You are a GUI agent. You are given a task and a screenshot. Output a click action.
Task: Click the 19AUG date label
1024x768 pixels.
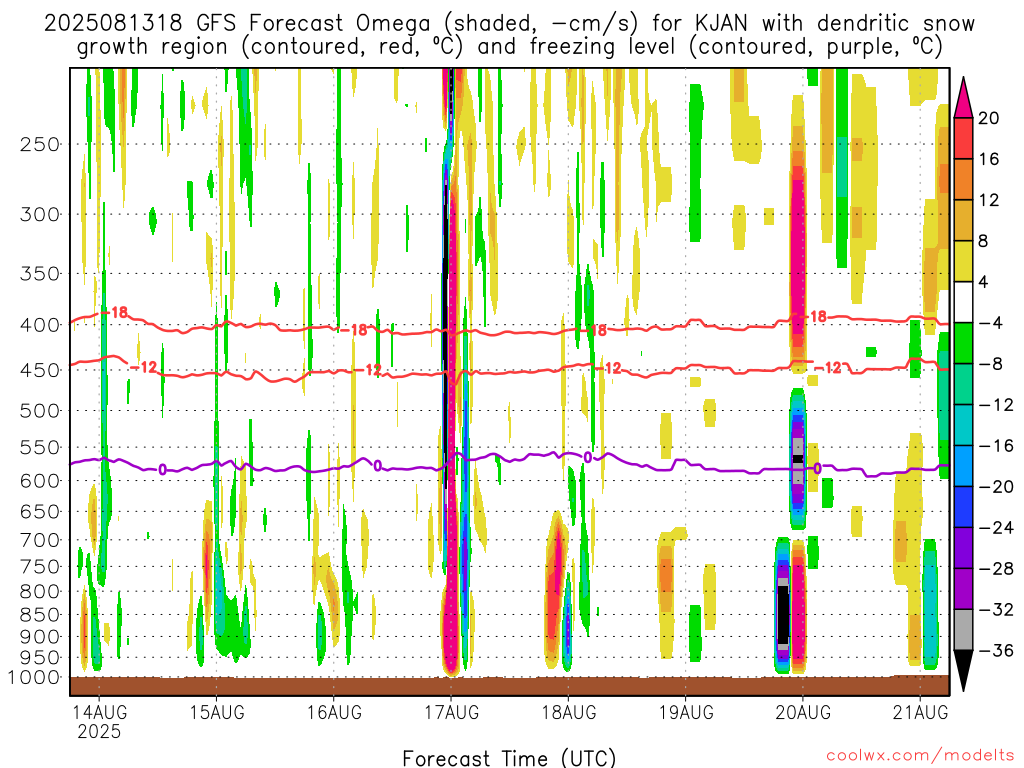coord(686,712)
